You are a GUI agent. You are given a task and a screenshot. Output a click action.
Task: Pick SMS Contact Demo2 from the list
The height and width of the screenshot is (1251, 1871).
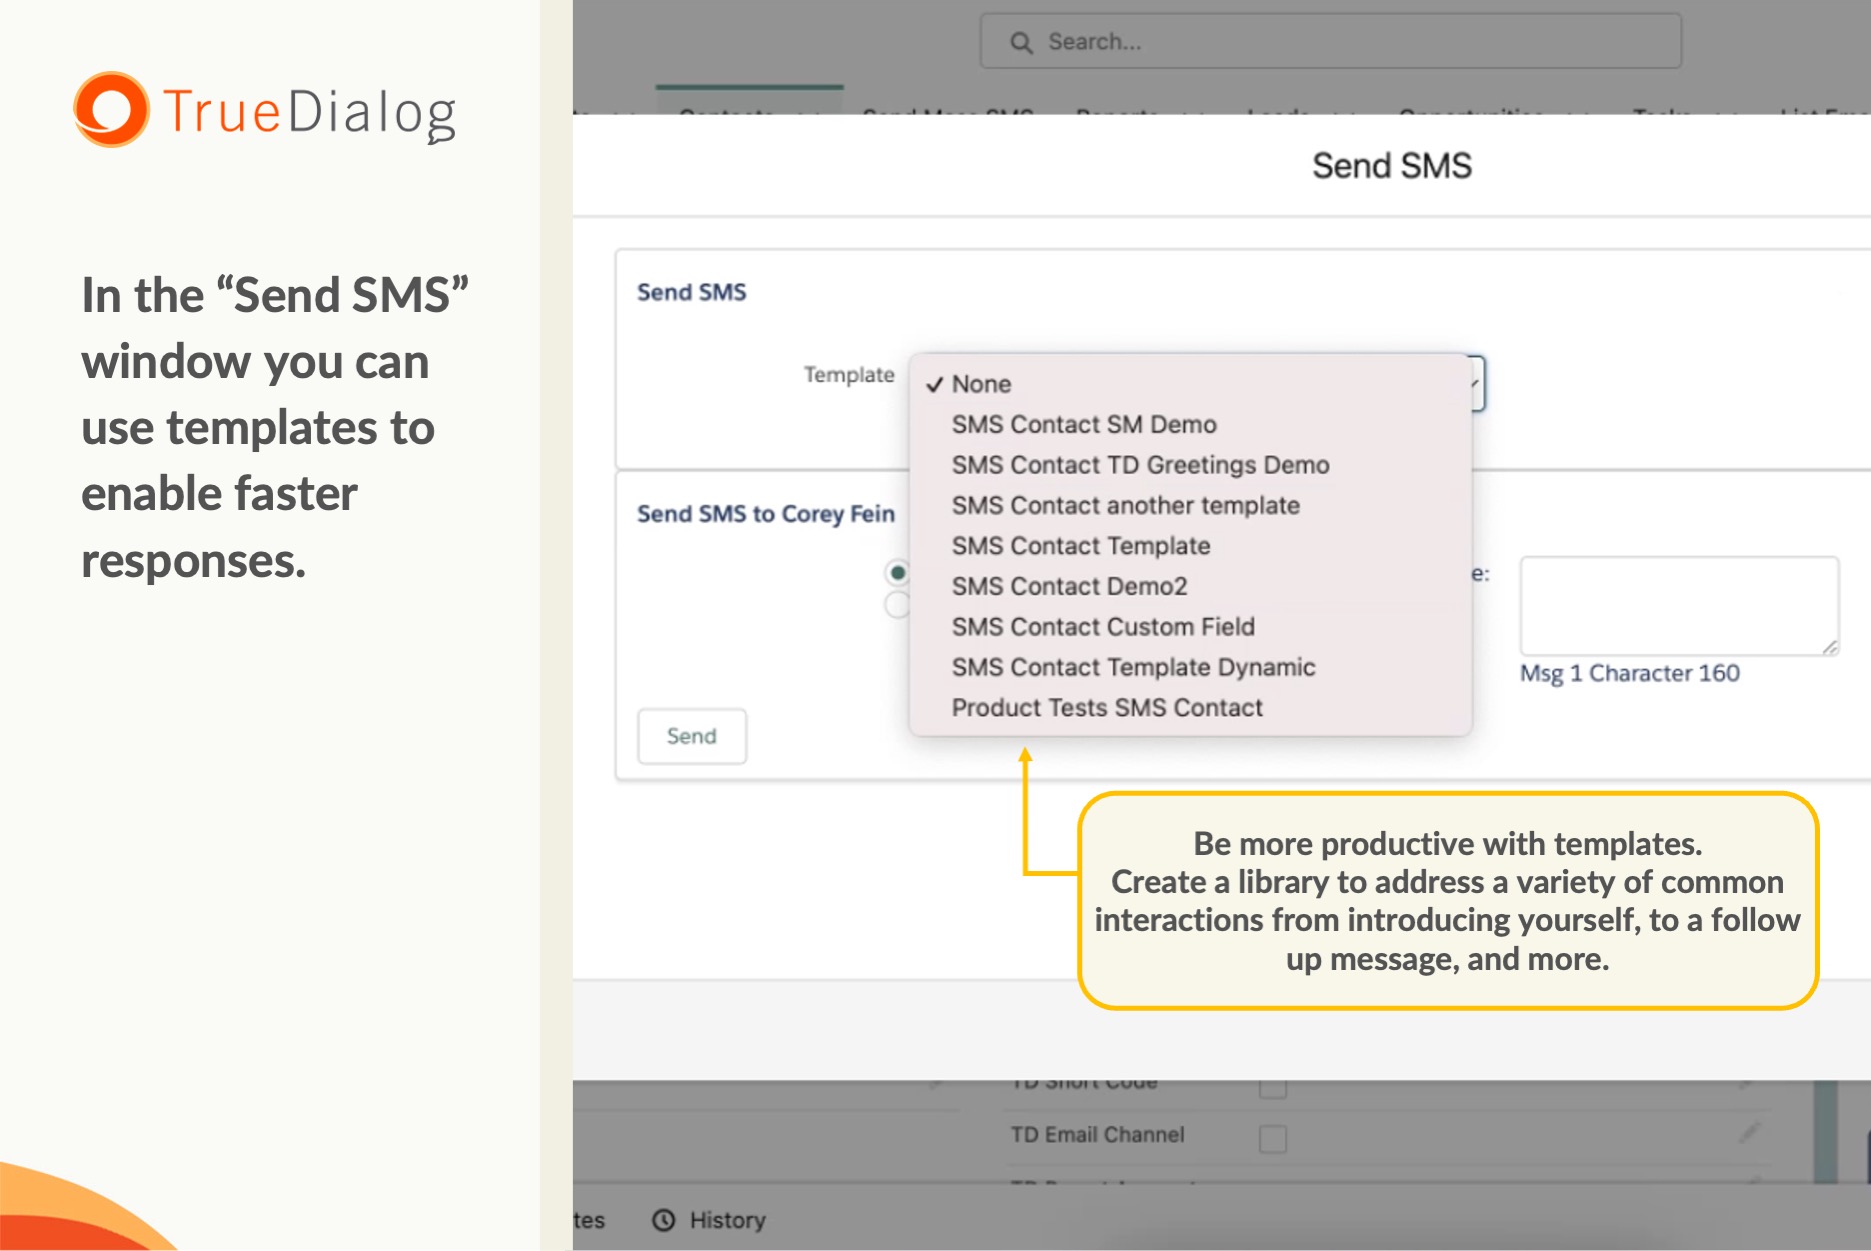(1069, 587)
